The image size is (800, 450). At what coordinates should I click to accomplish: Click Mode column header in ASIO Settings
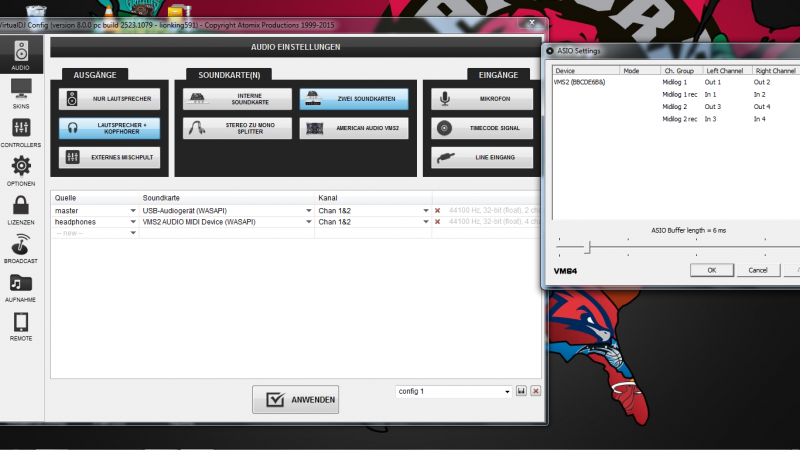tap(640, 71)
